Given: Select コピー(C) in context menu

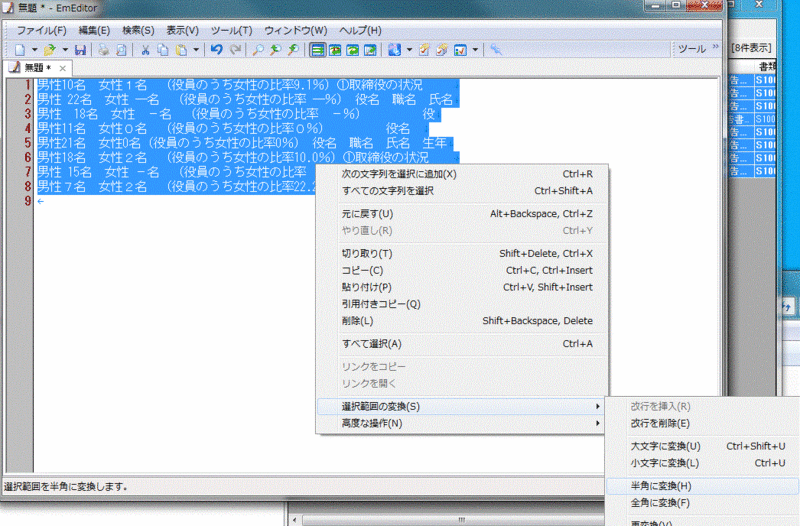Looking at the screenshot, I should (462, 270).
